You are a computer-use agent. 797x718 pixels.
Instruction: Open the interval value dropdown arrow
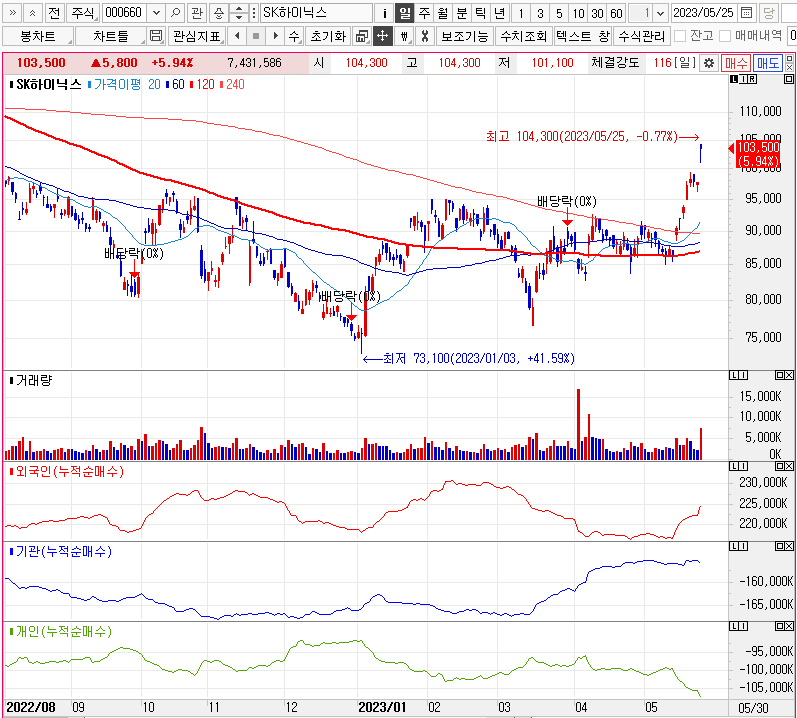pyautogui.click(x=660, y=13)
